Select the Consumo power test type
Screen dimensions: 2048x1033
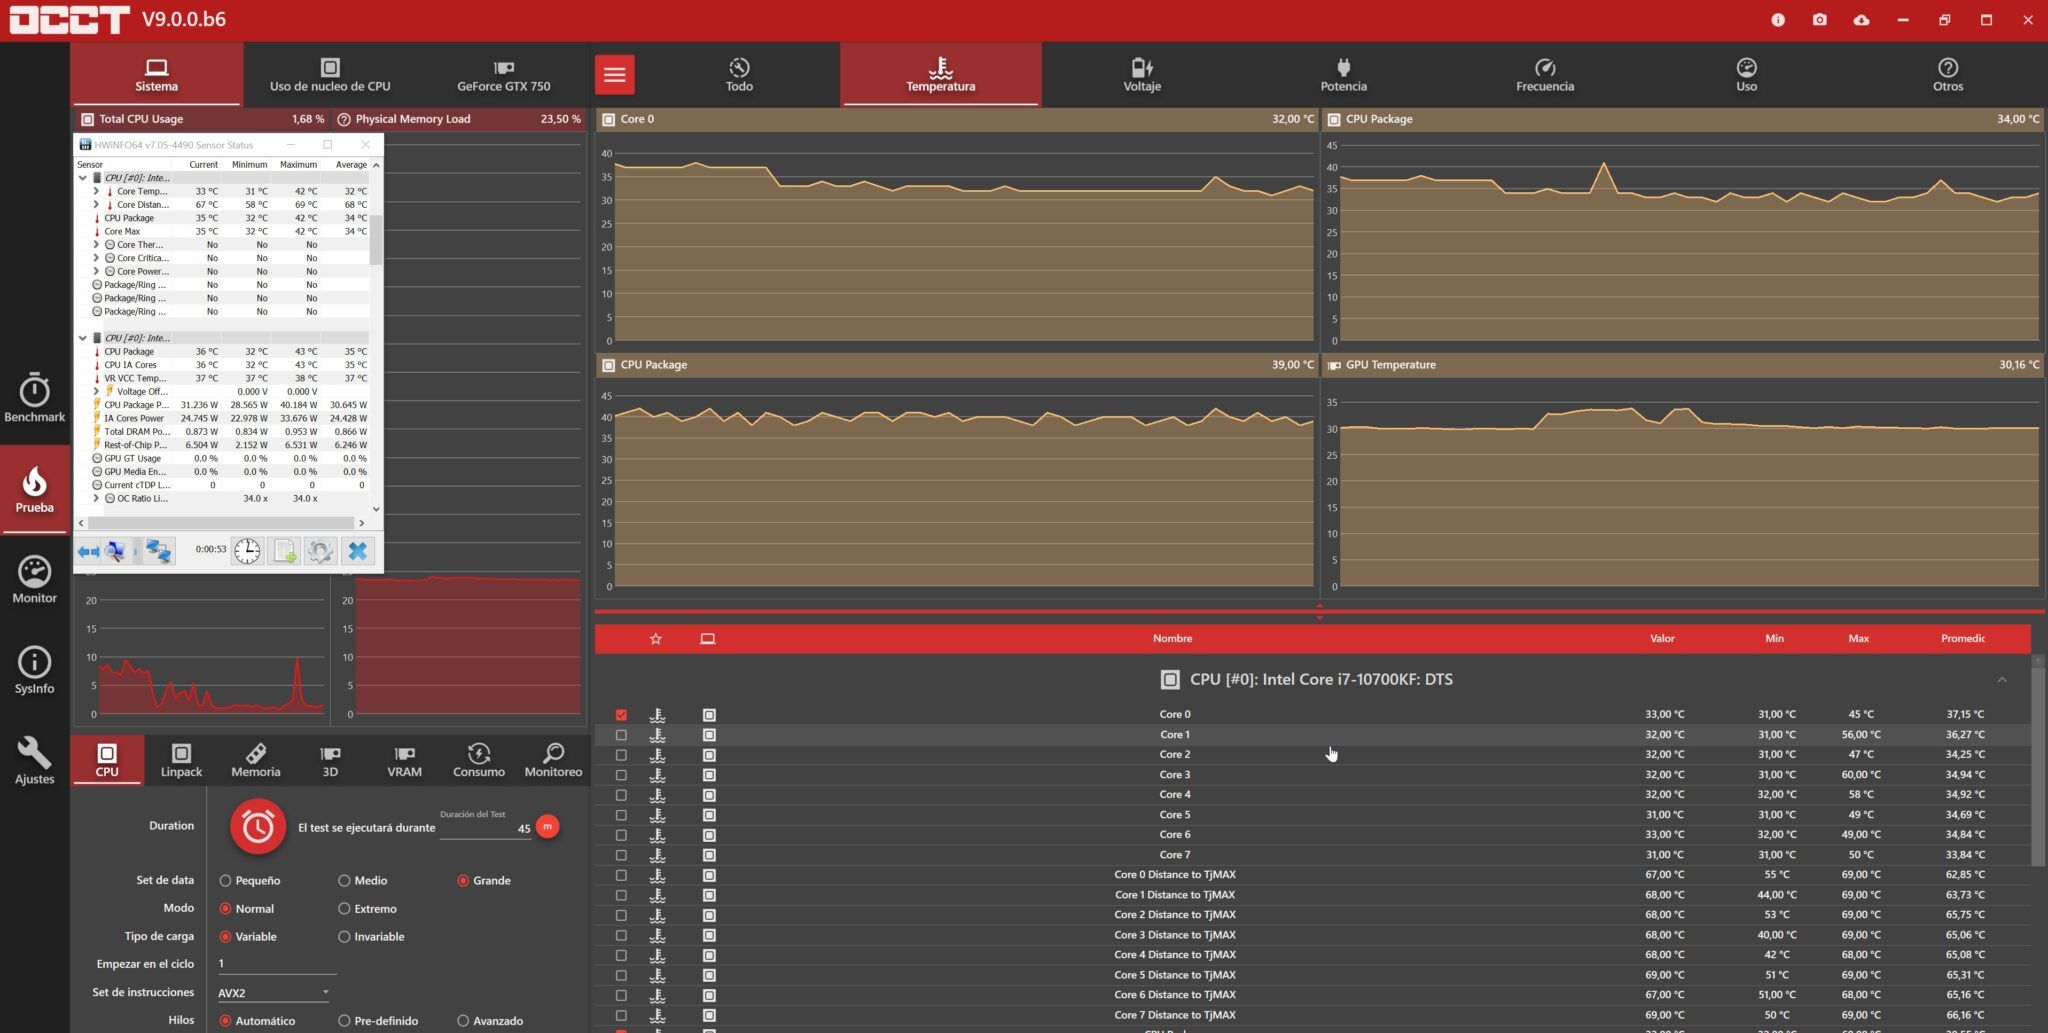tap(479, 760)
